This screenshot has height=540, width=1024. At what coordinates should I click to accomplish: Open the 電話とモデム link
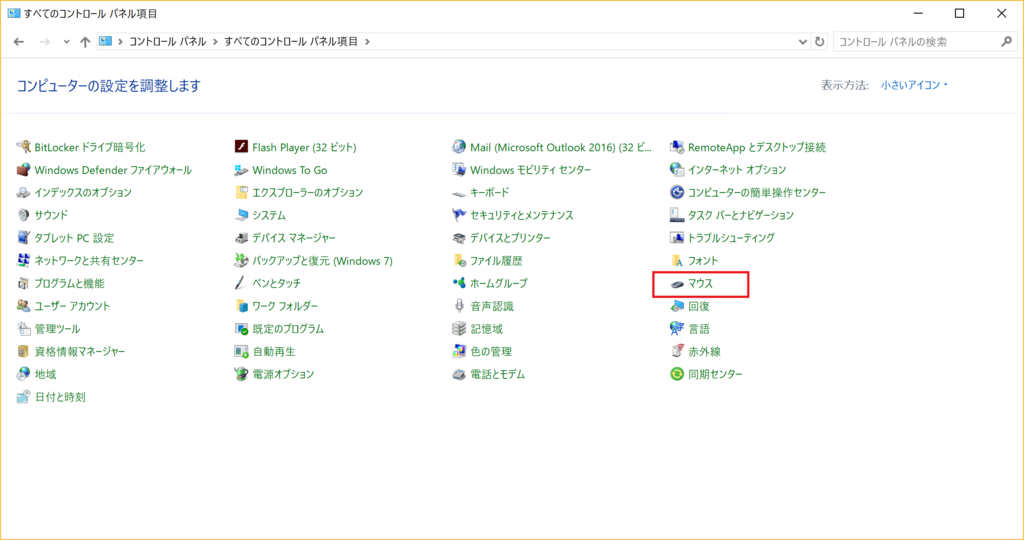[498, 374]
